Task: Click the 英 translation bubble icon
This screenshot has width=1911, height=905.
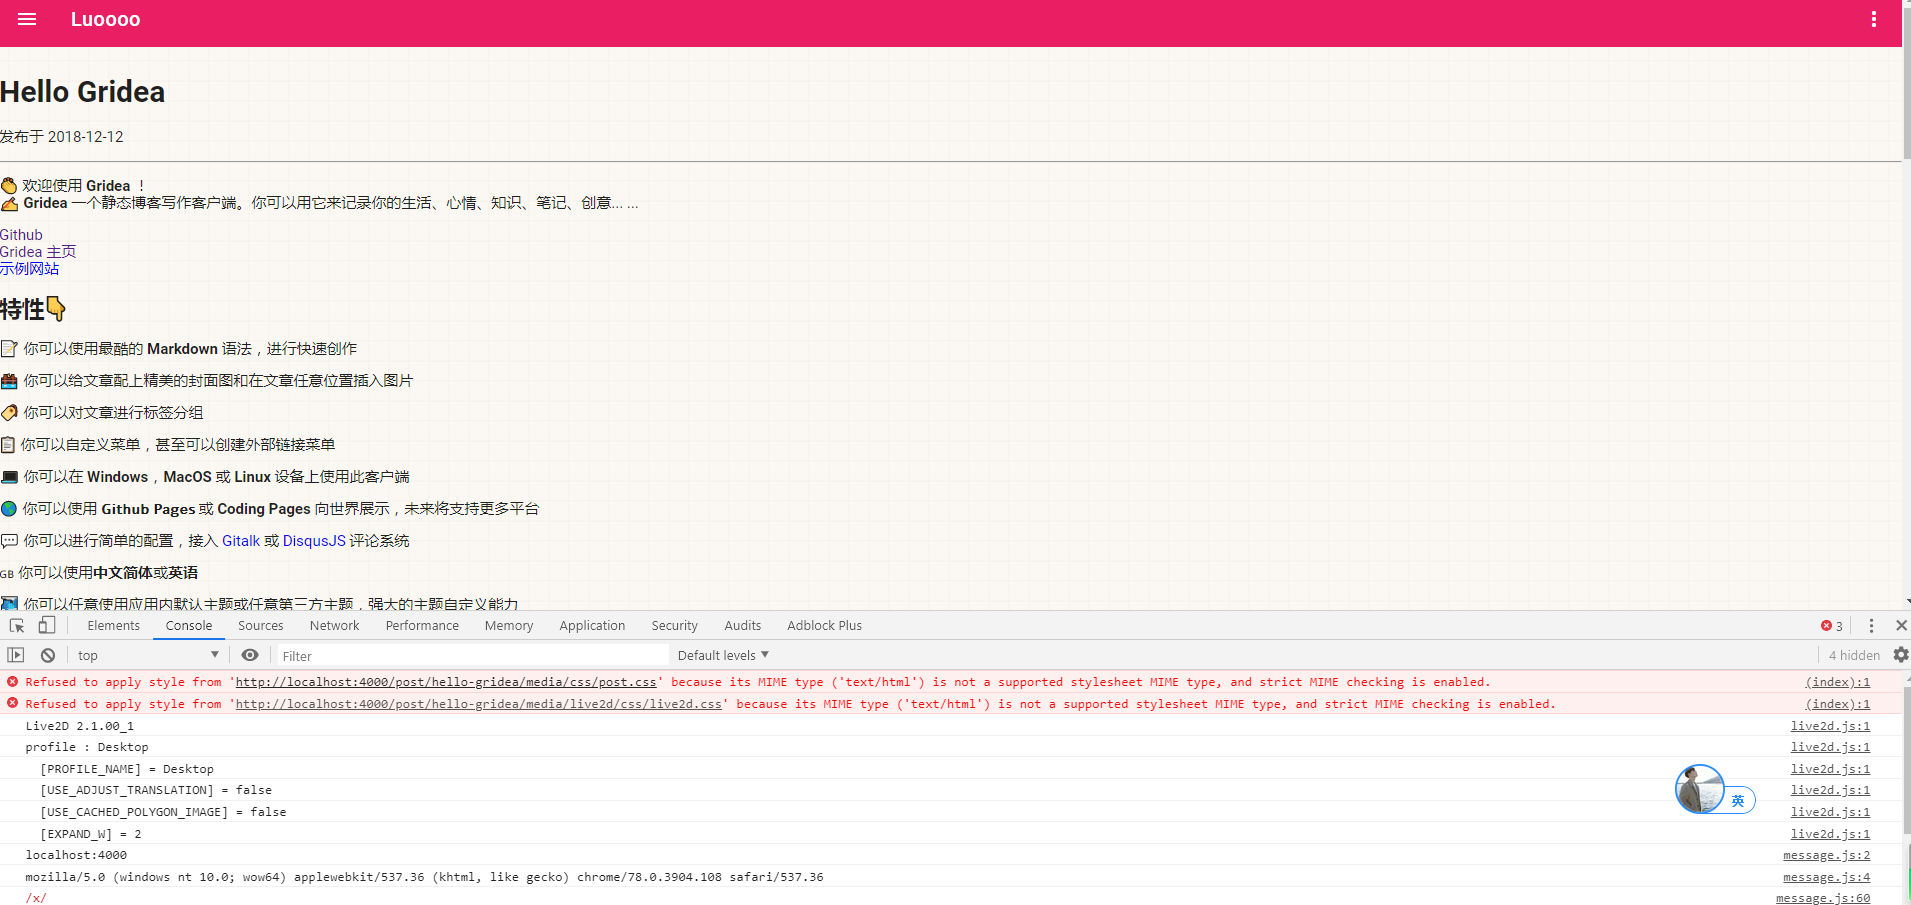Action: pyautogui.click(x=1740, y=800)
